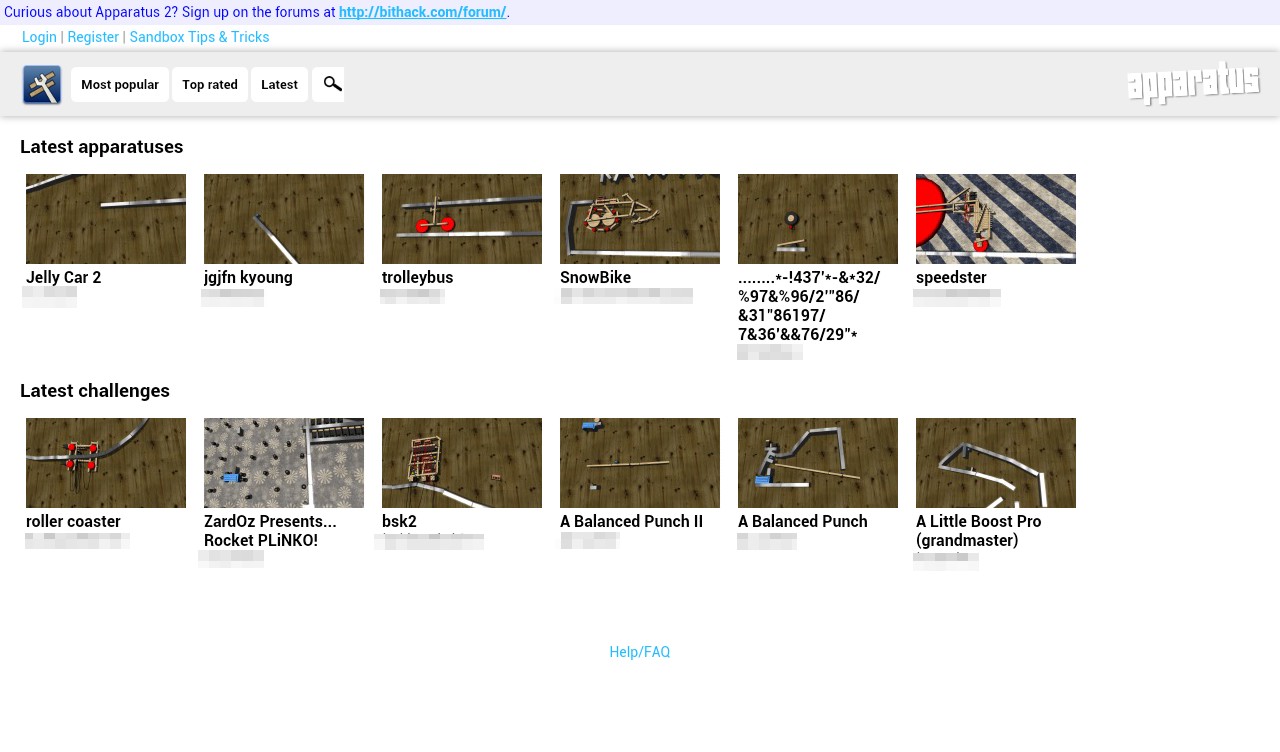Click the Login link
Image resolution: width=1280 pixels, height=752 pixels.
39,37
